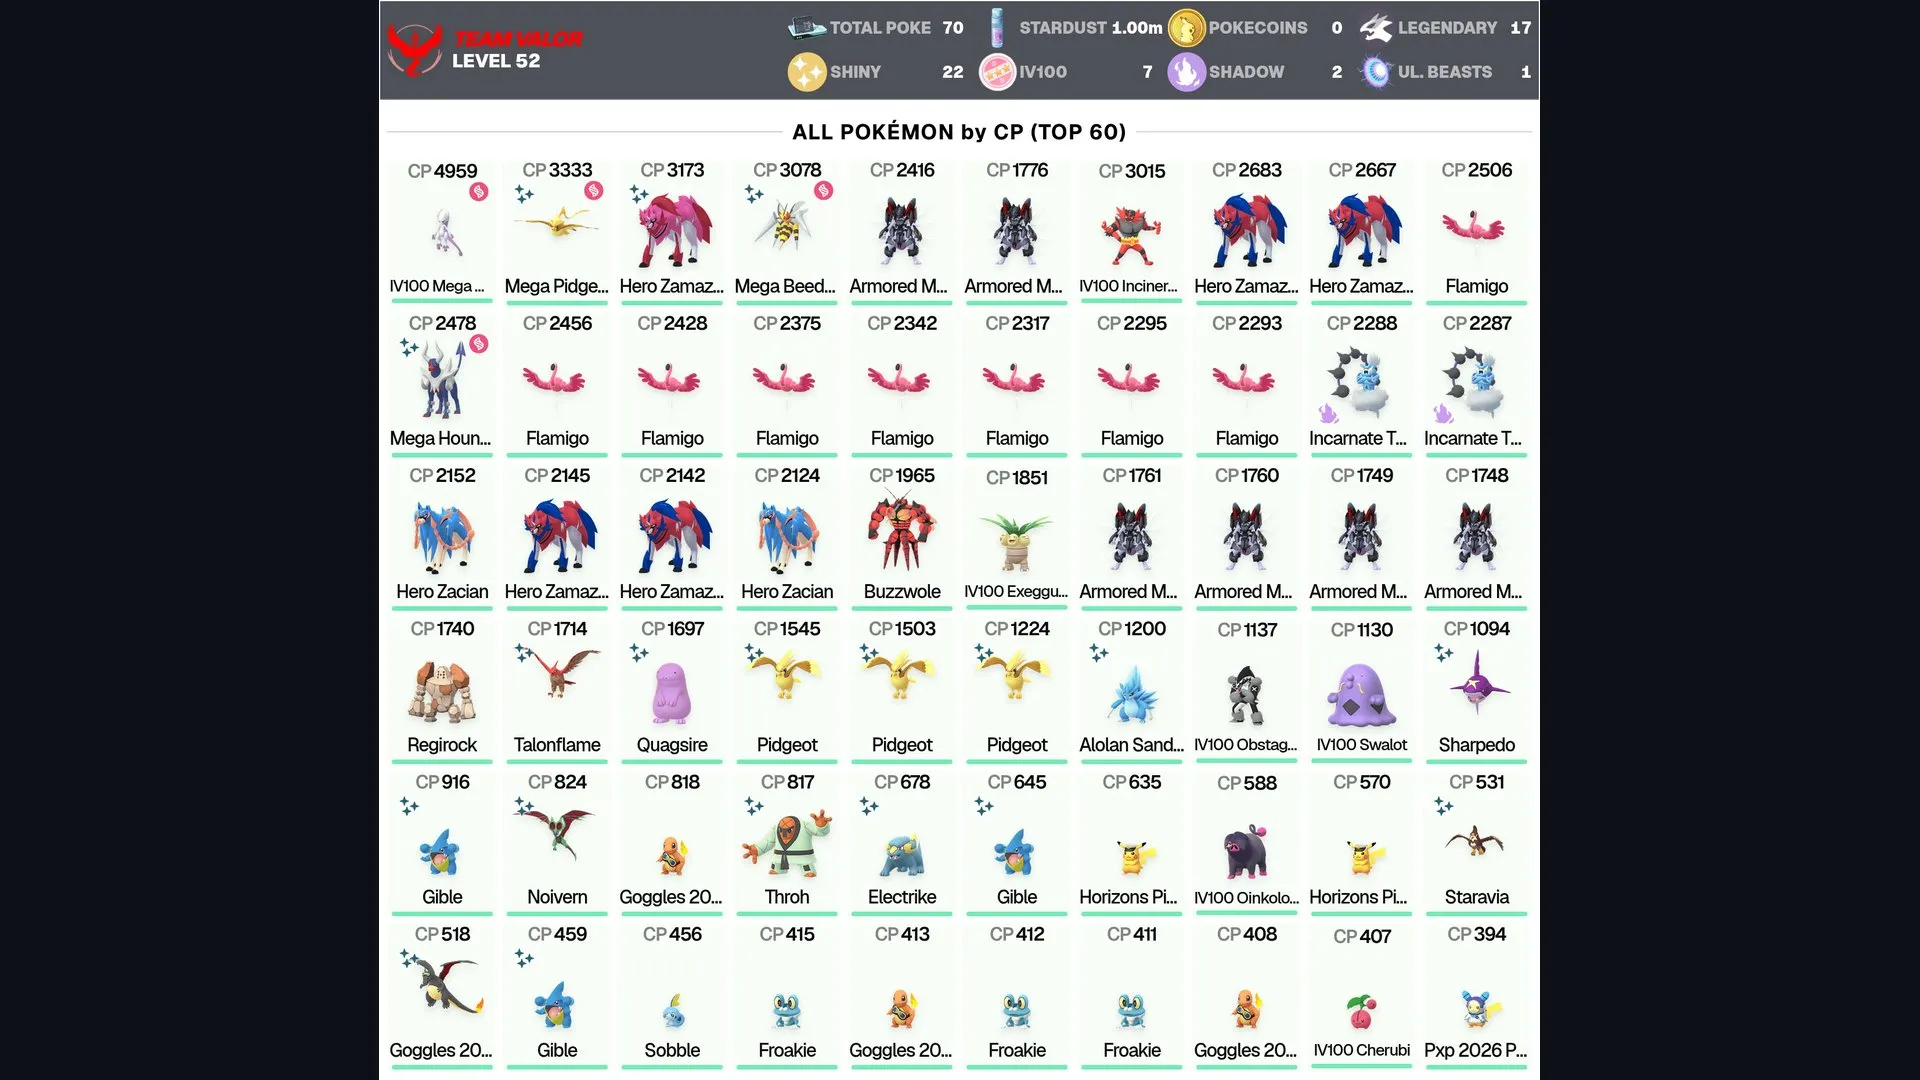
Task: Click the Legendary count icon
Action: (x=1376, y=28)
